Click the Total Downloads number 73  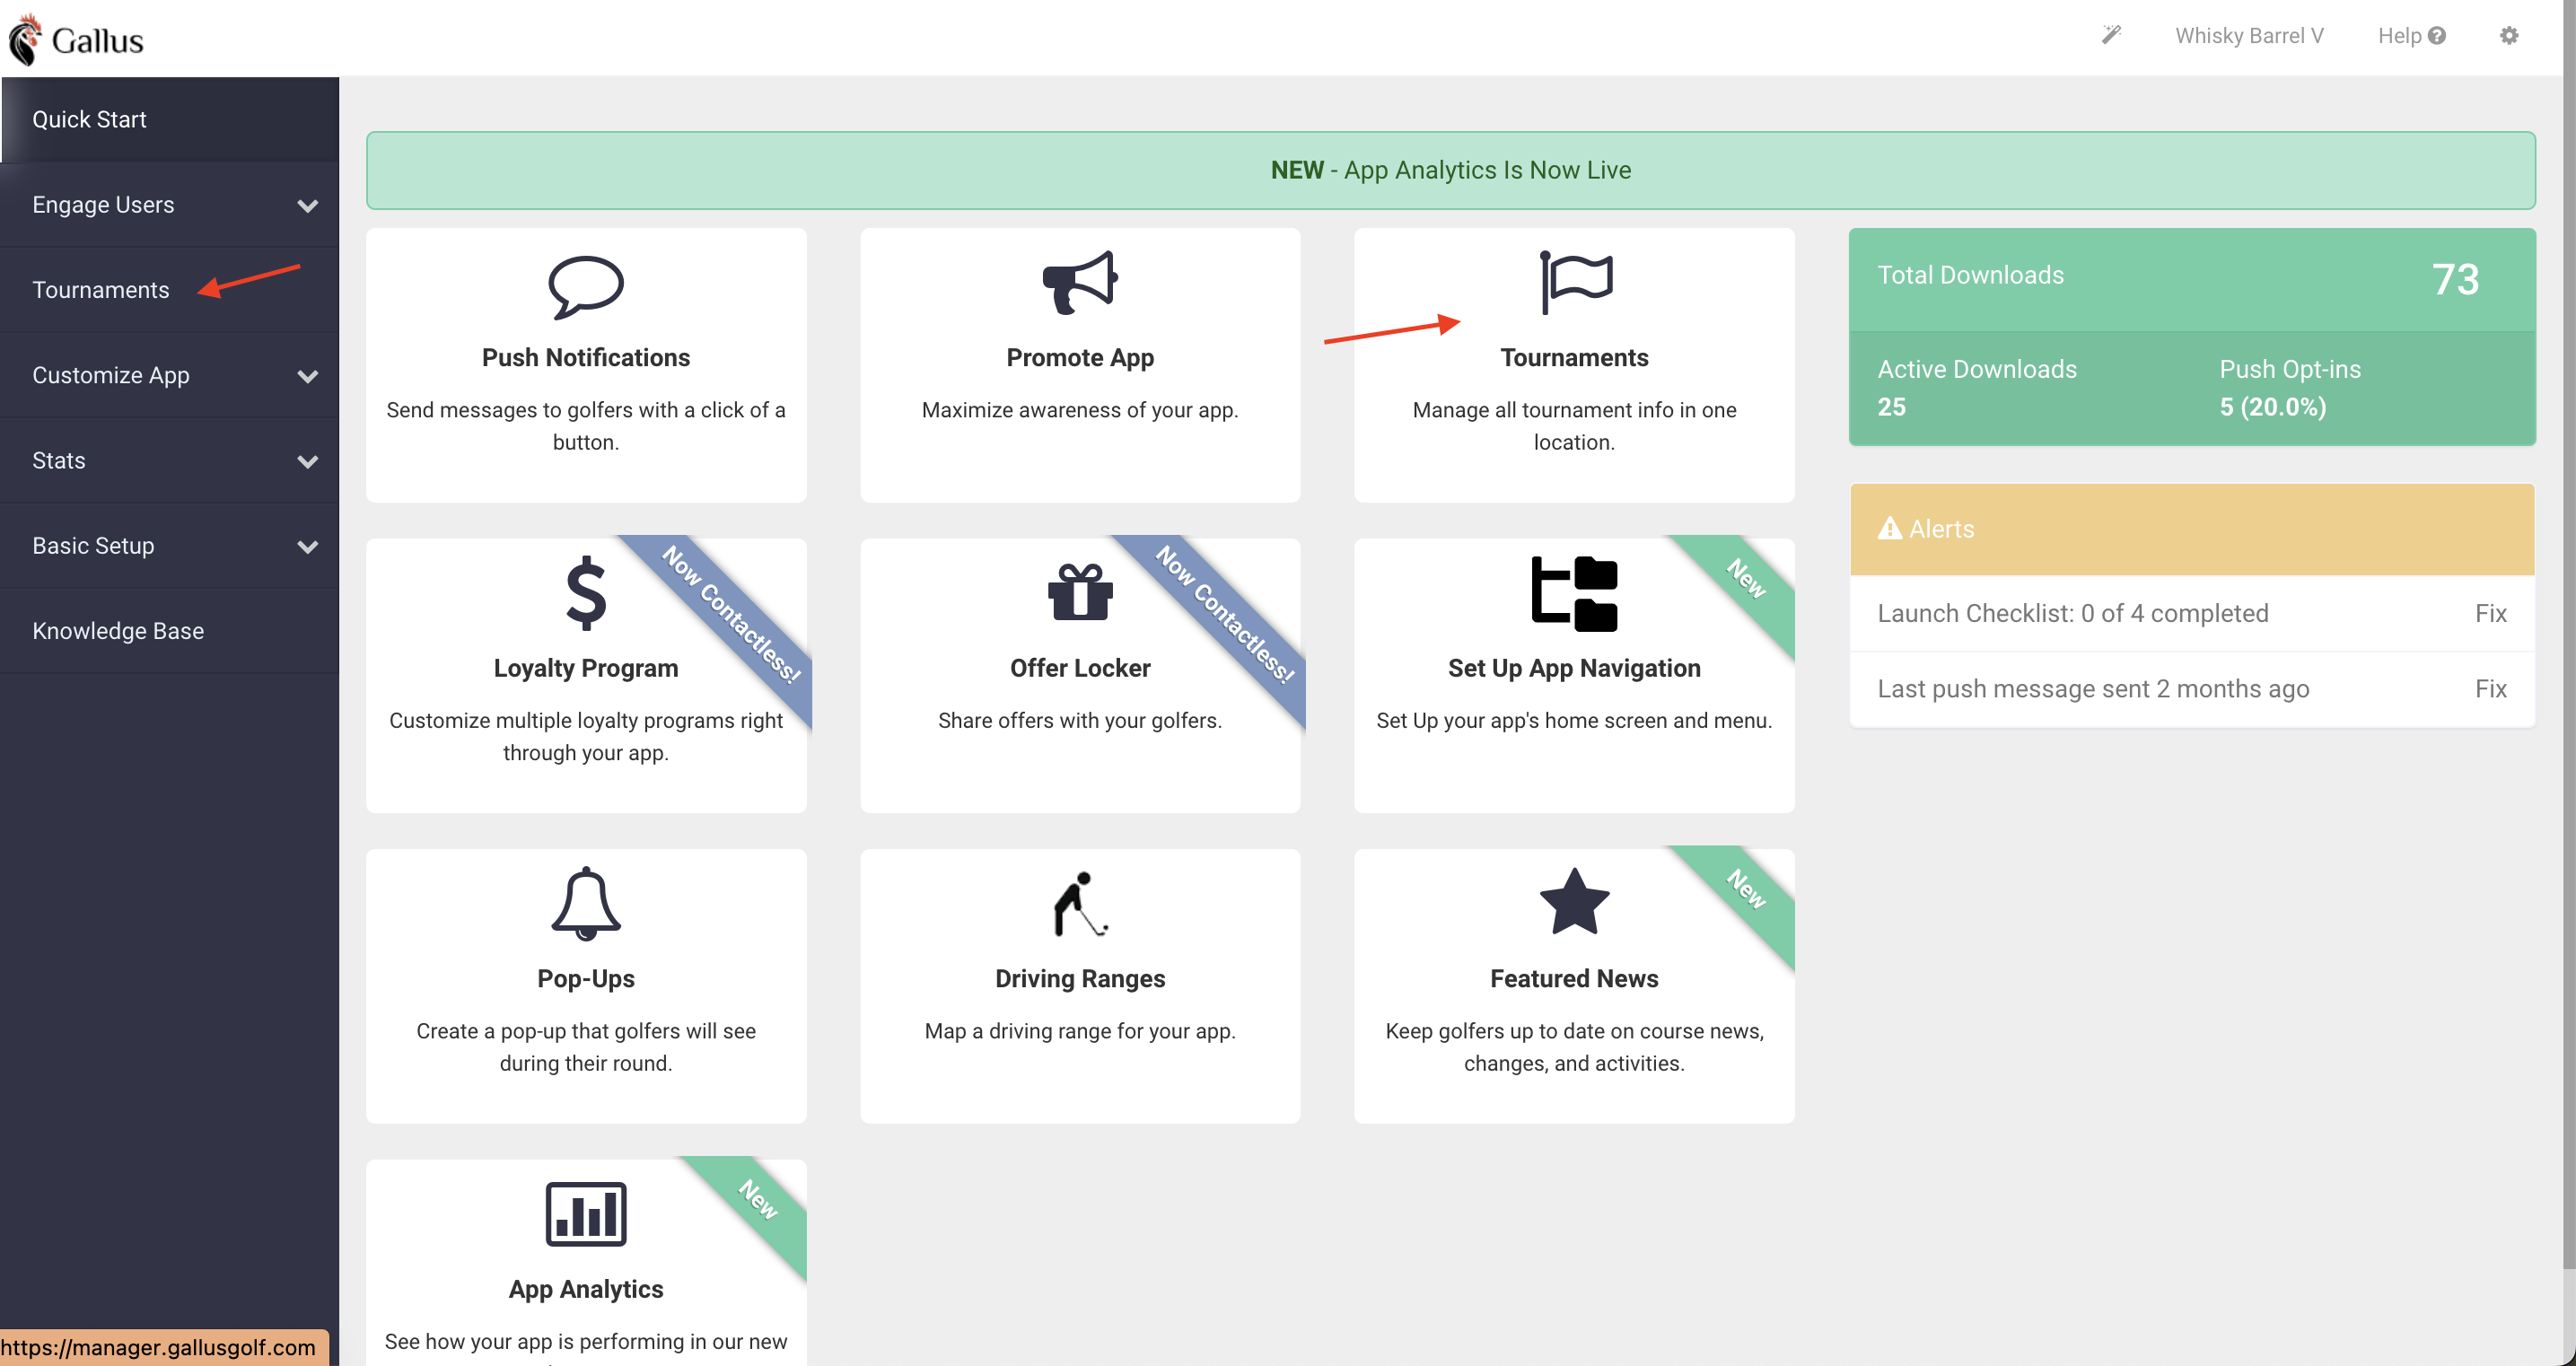point(2455,279)
